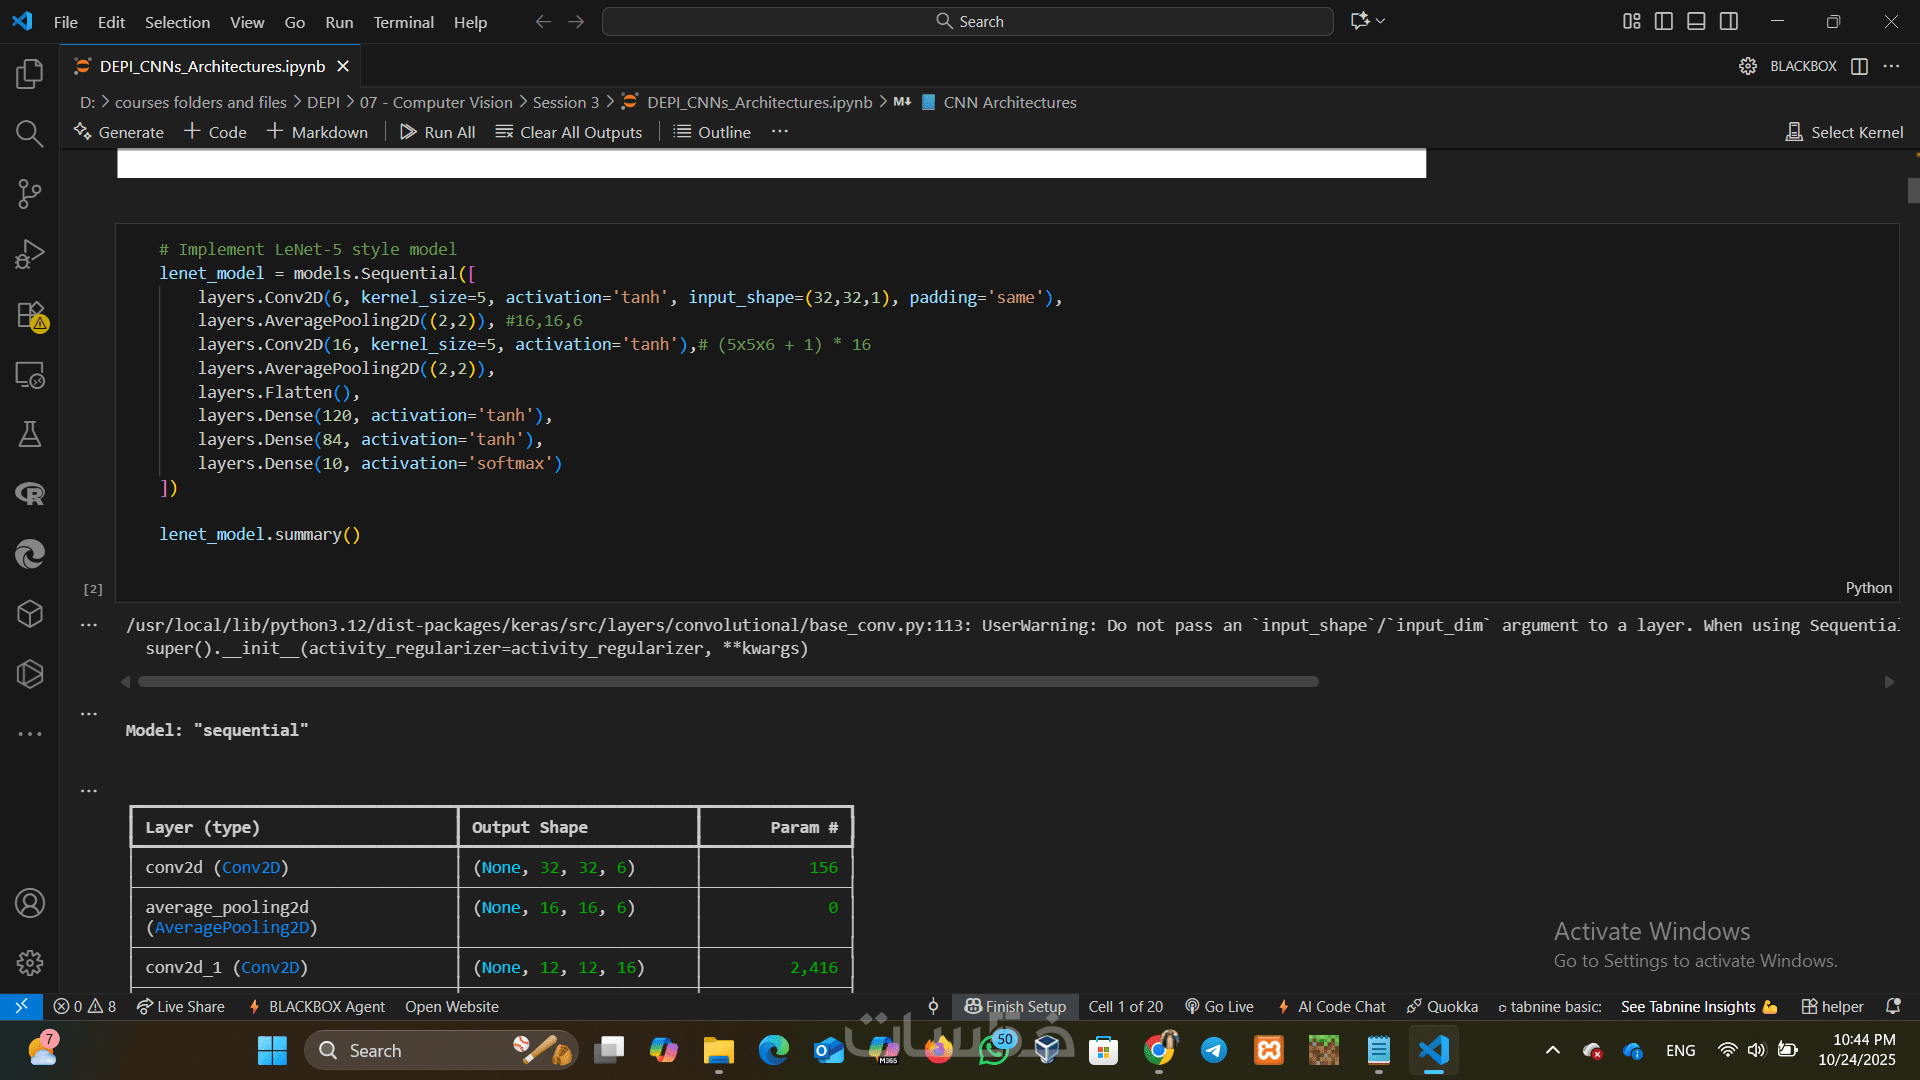Open the Explorer view in activity bar
1920x1080 pixels.
point(30,74)
